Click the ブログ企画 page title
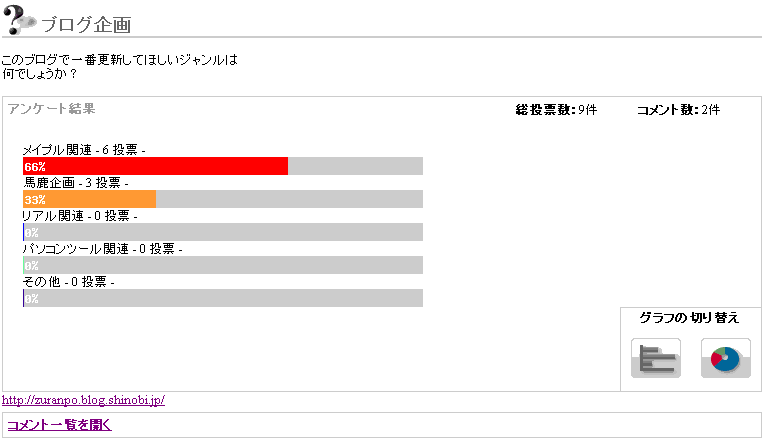Image resolution: width=764 pixels, height=439 pixels. tap(85, 25)
